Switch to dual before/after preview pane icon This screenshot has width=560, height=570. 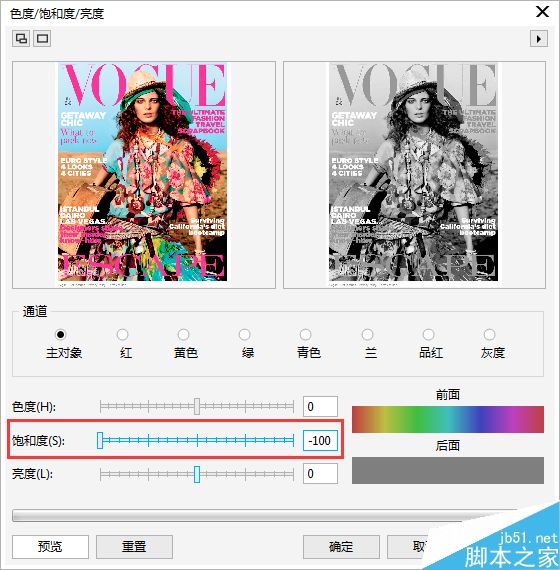click(x=21, y=38)
